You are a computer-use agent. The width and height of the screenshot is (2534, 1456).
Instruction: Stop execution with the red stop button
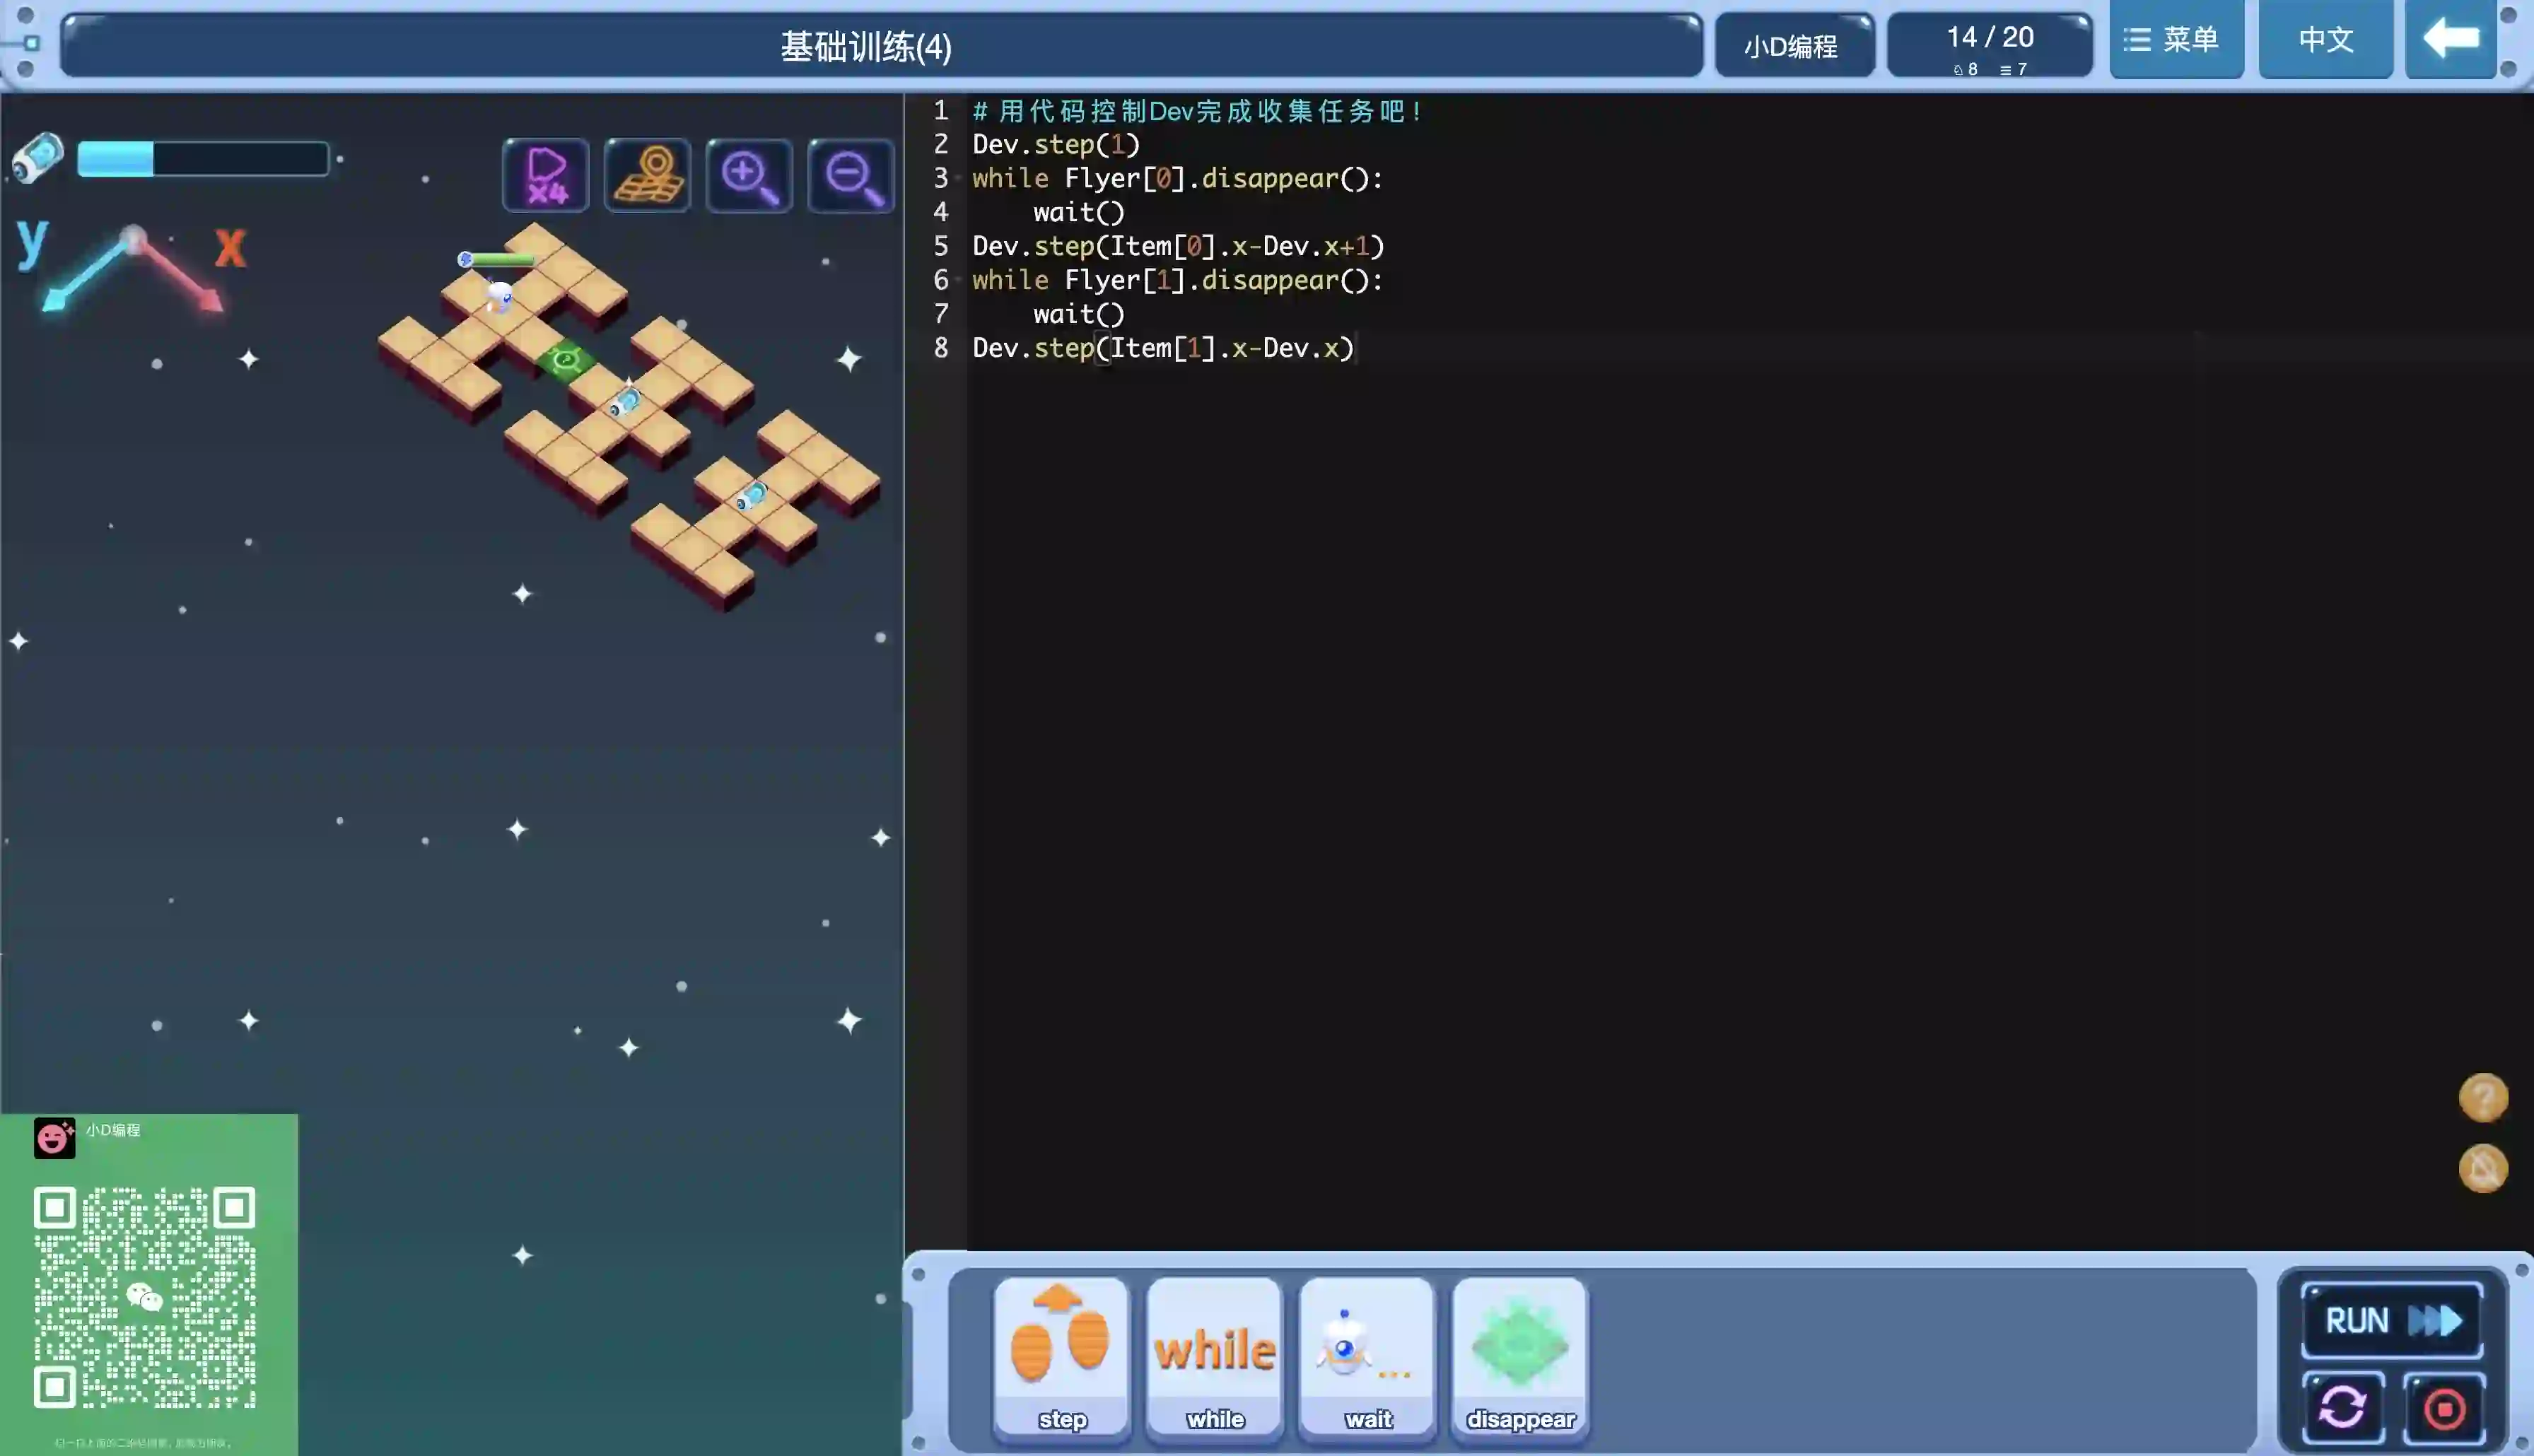coord(2444,1408)
